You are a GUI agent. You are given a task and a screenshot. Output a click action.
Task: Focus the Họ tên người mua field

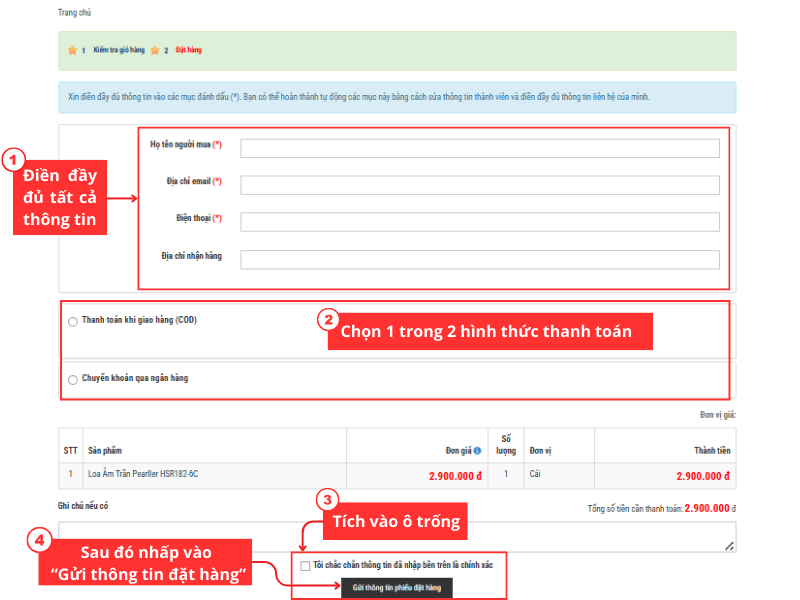click(x=479, y=149)
